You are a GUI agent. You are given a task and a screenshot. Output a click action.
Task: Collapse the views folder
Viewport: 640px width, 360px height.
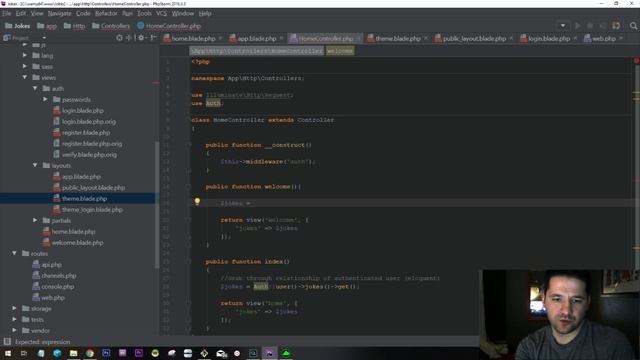[25, 77]
